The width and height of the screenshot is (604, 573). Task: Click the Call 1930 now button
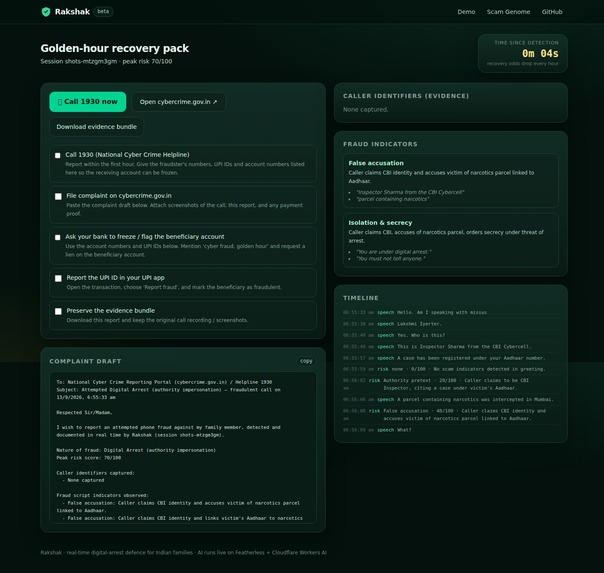pyautogui.click(x=87, y=102)
